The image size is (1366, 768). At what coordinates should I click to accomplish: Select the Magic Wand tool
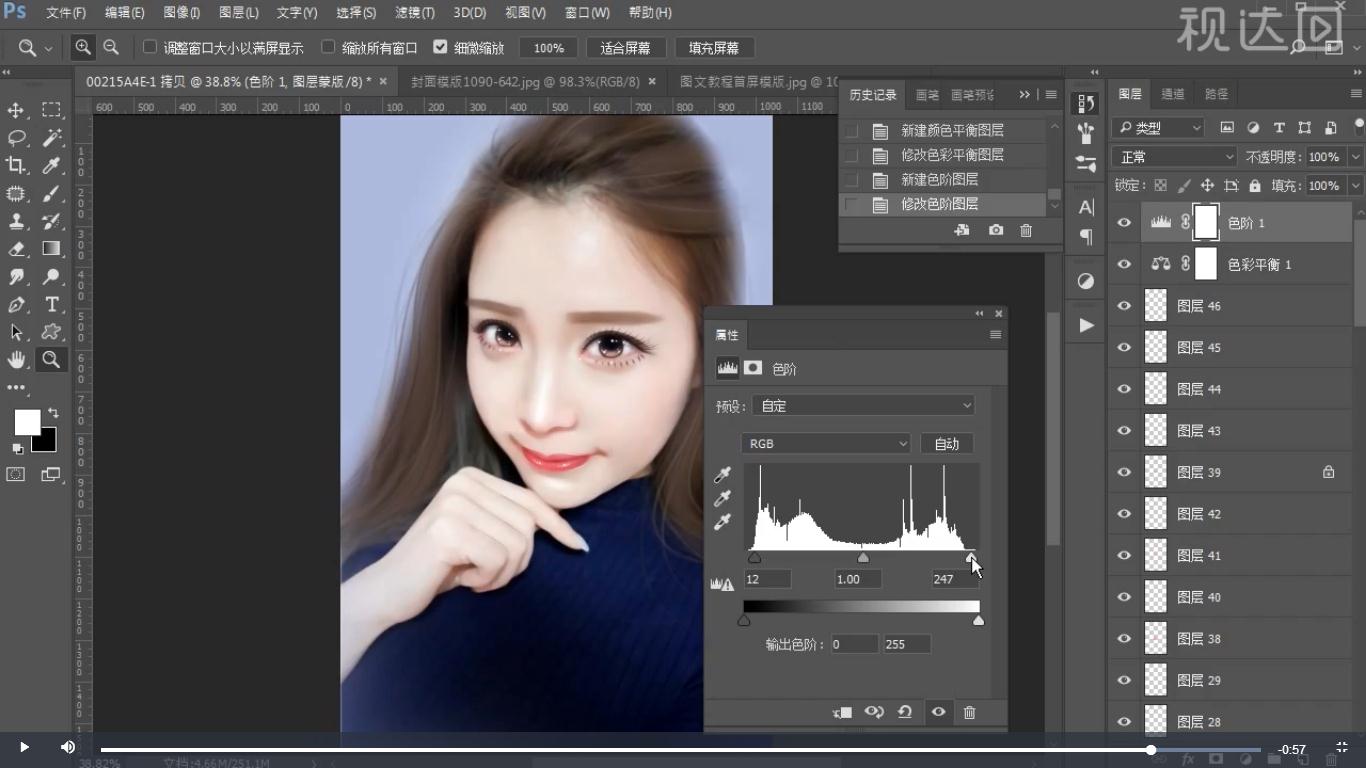pos(51,138)
